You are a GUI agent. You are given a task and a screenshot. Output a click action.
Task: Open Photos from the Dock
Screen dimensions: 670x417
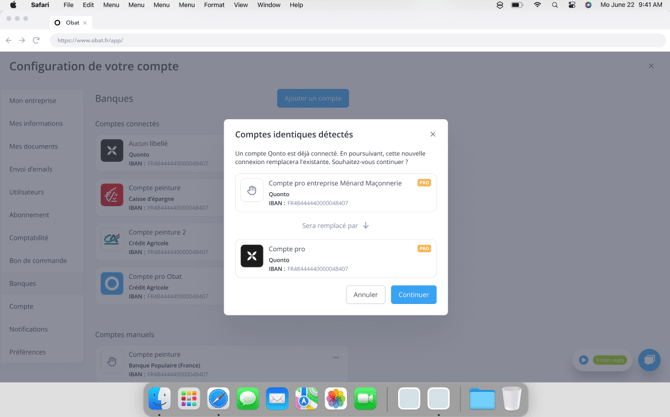click(336, 399)
